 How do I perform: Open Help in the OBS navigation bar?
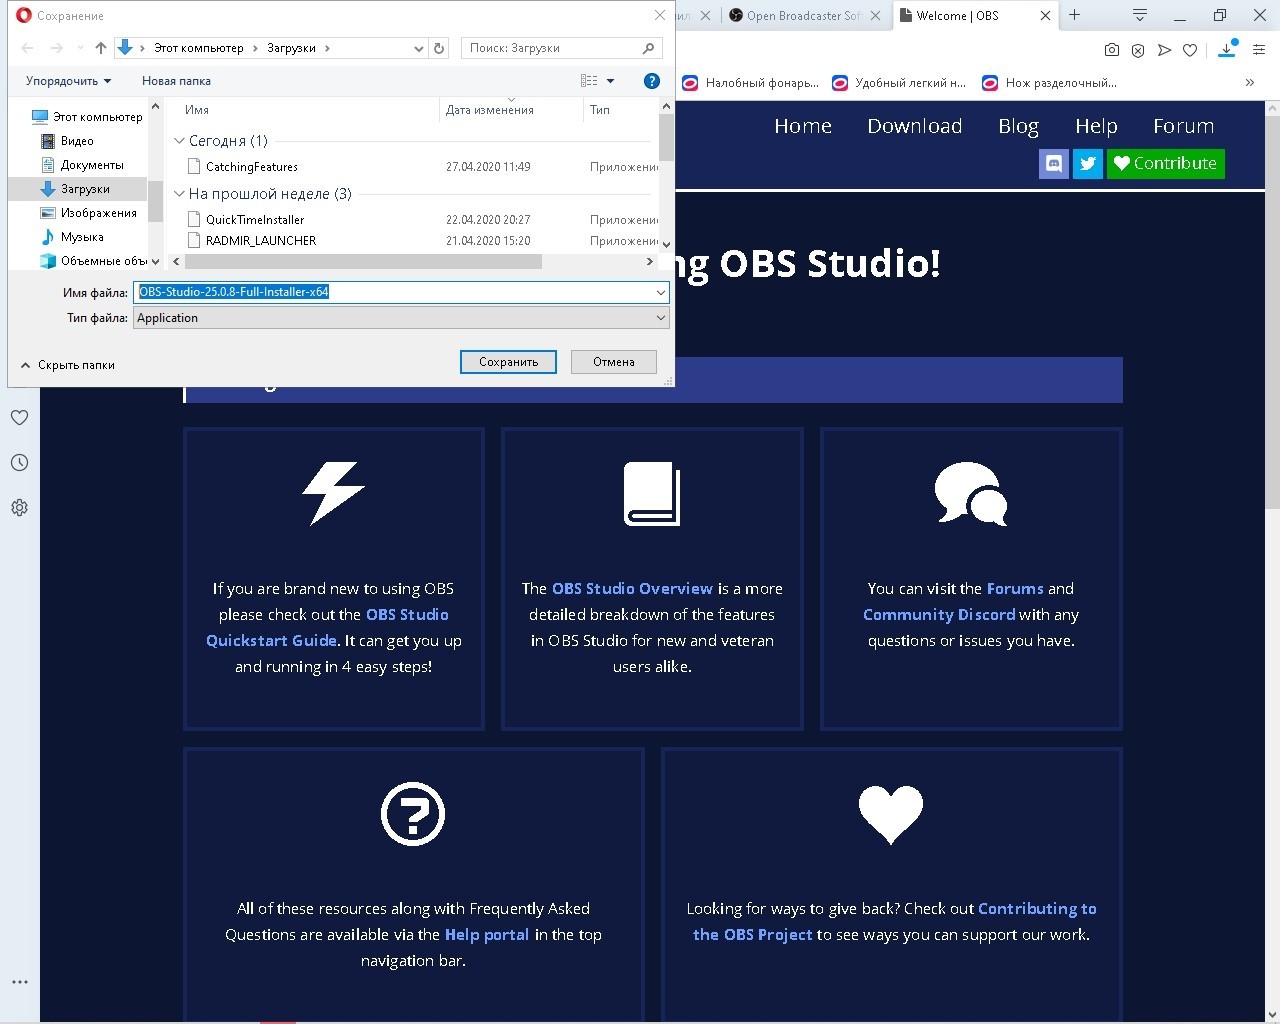tap(1096, 126)
